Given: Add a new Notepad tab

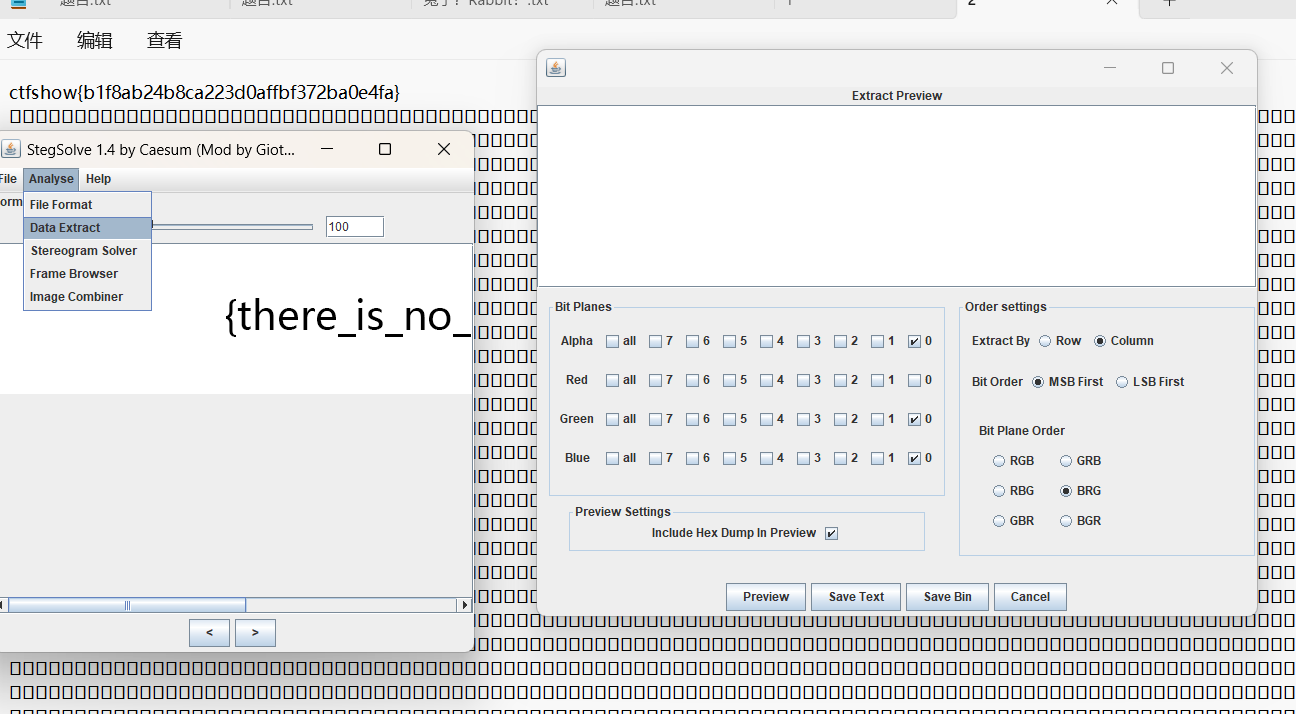Looking at the screenshot, I should [1168, 3].
